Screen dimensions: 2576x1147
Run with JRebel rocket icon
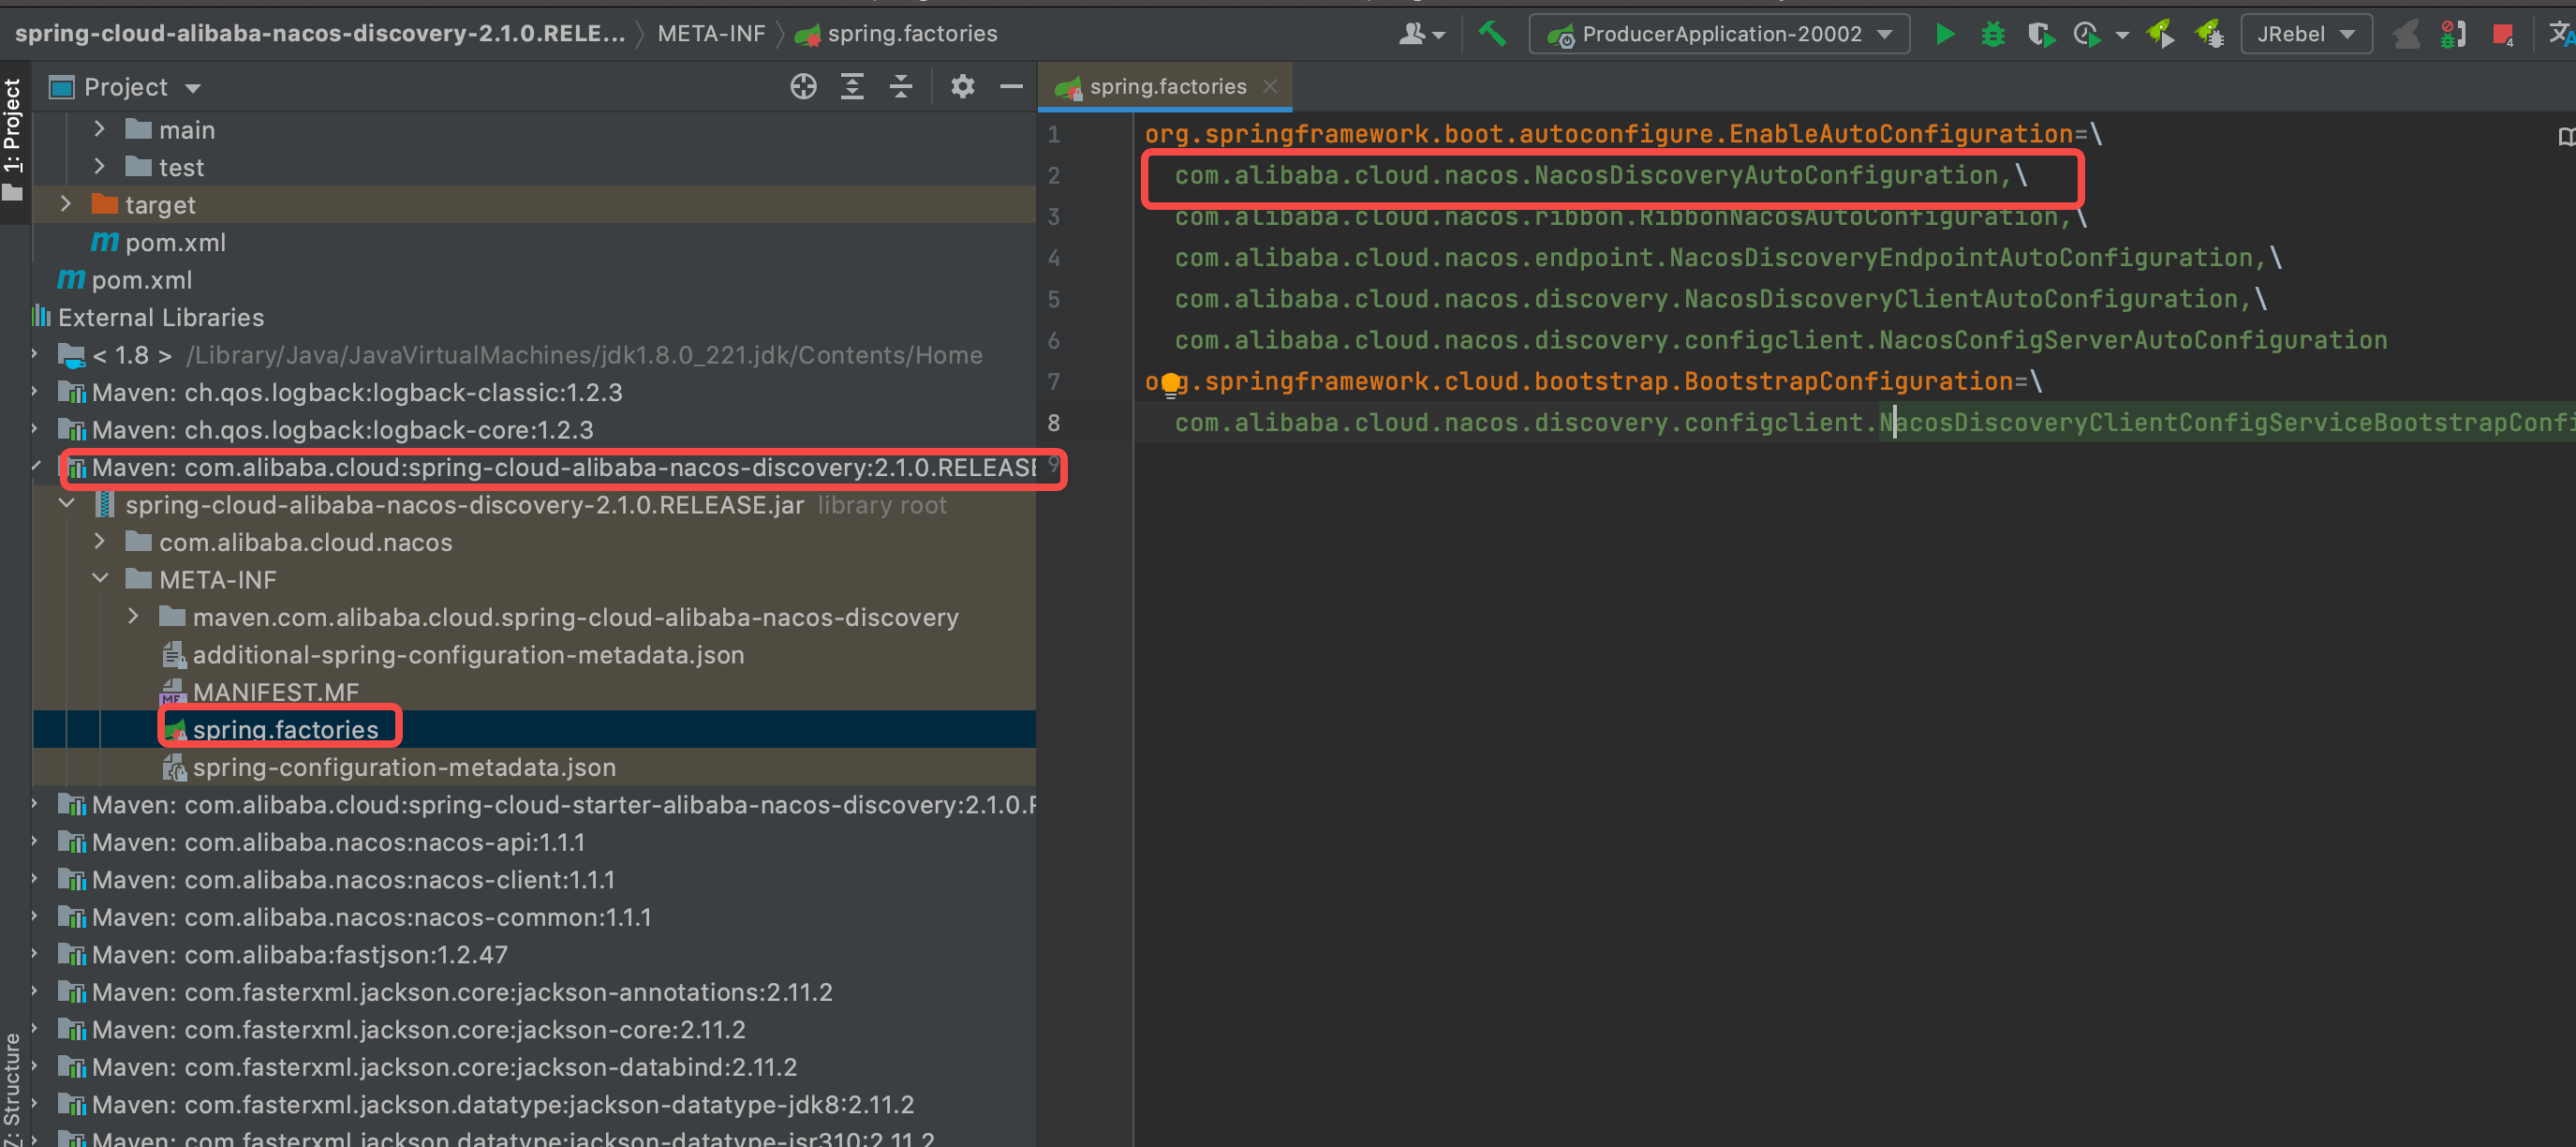(x=2161, y=34)
